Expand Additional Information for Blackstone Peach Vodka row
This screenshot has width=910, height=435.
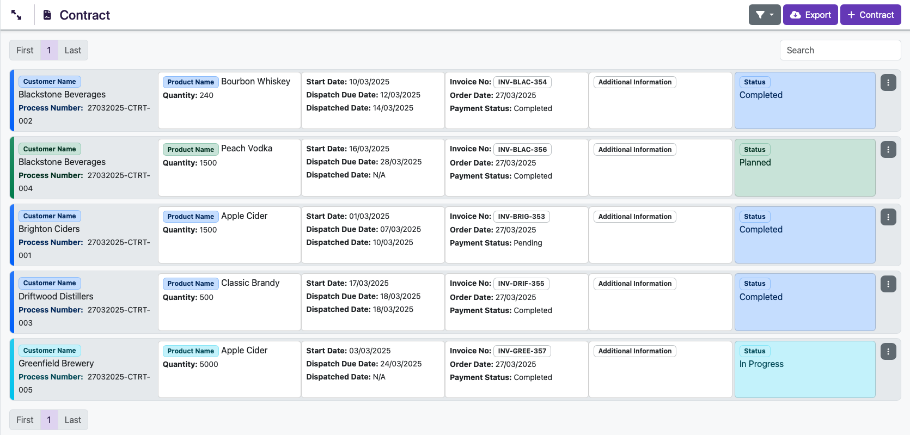click(635, 149)
